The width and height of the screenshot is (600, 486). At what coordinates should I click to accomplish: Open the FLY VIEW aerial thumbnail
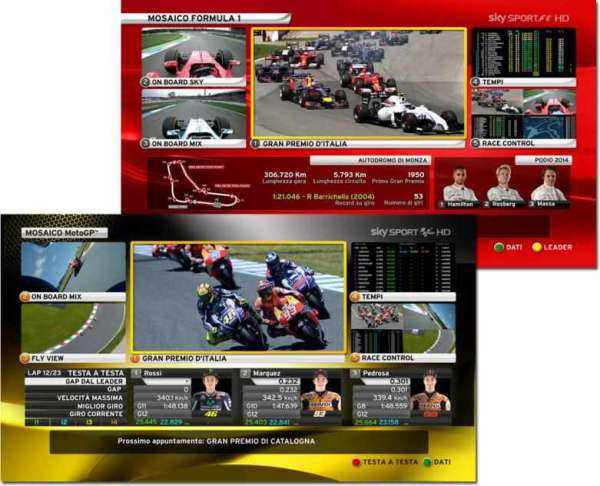[x=73, y=328]
